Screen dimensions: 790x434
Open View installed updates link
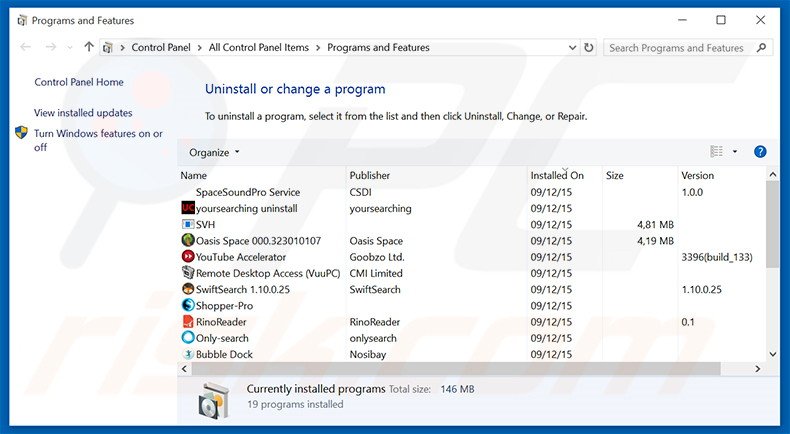coord(83,113)
